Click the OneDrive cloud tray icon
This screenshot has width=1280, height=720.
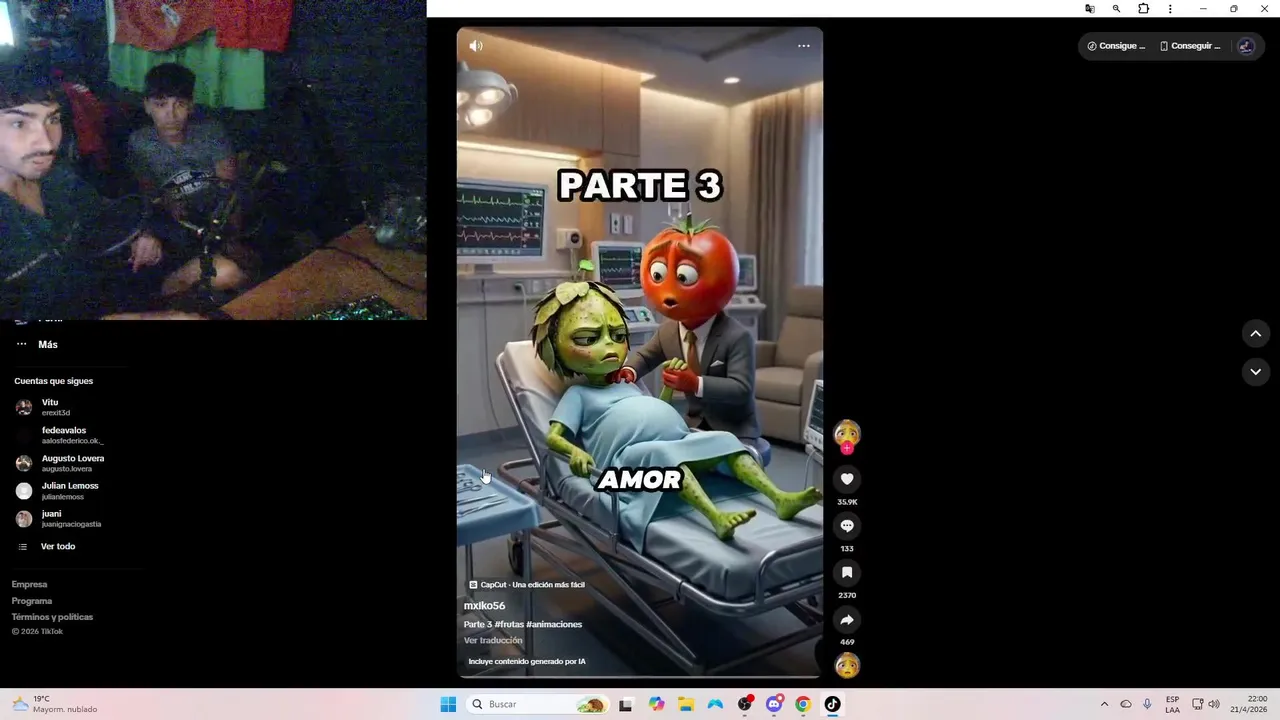(x=1126, y=704)
